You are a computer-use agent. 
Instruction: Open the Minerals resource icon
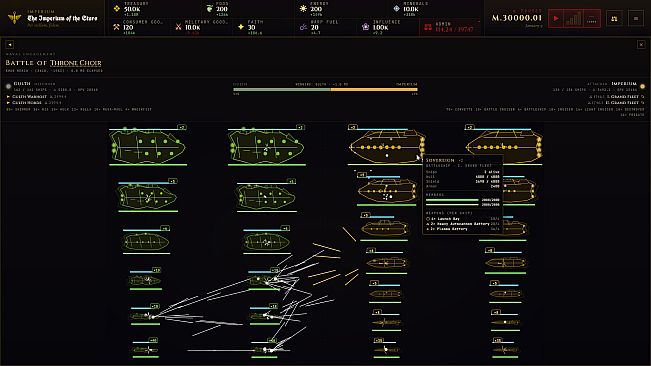click(x=396, y=8)
